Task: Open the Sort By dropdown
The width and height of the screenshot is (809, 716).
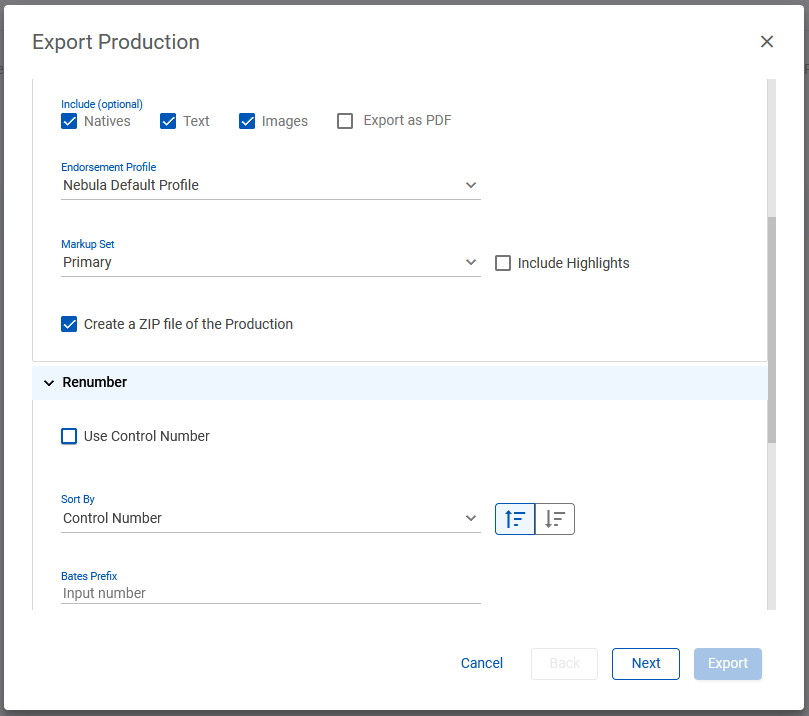Action: coord(270,518)
